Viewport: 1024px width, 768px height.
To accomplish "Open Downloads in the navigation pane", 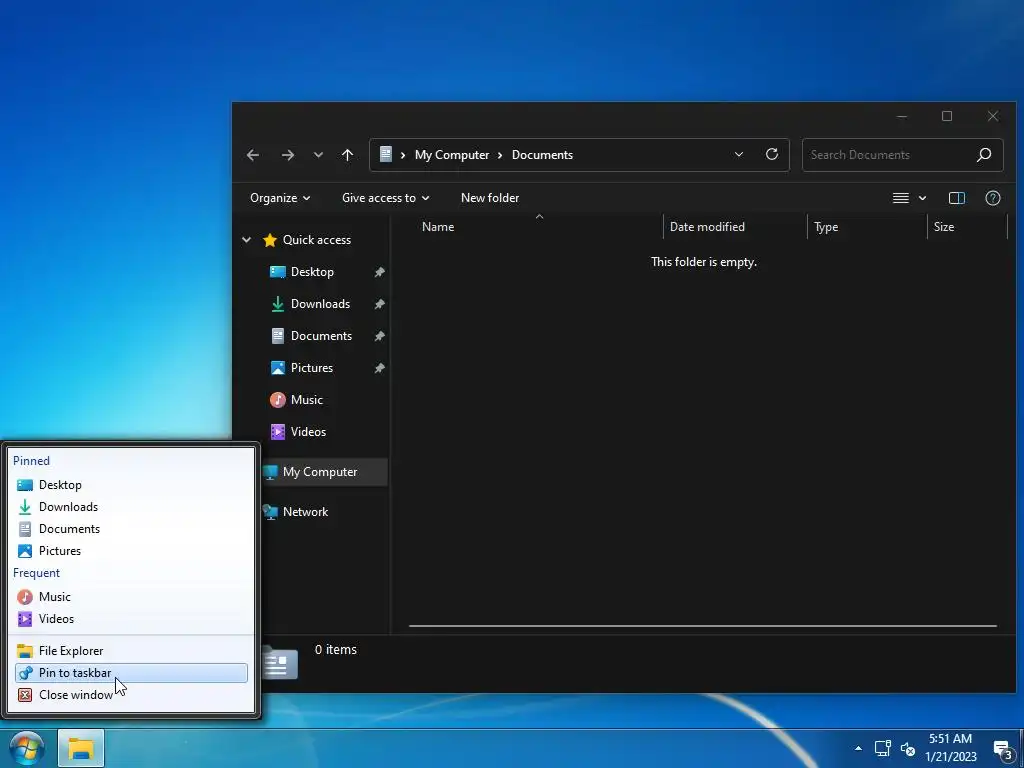I will (320, 304).
